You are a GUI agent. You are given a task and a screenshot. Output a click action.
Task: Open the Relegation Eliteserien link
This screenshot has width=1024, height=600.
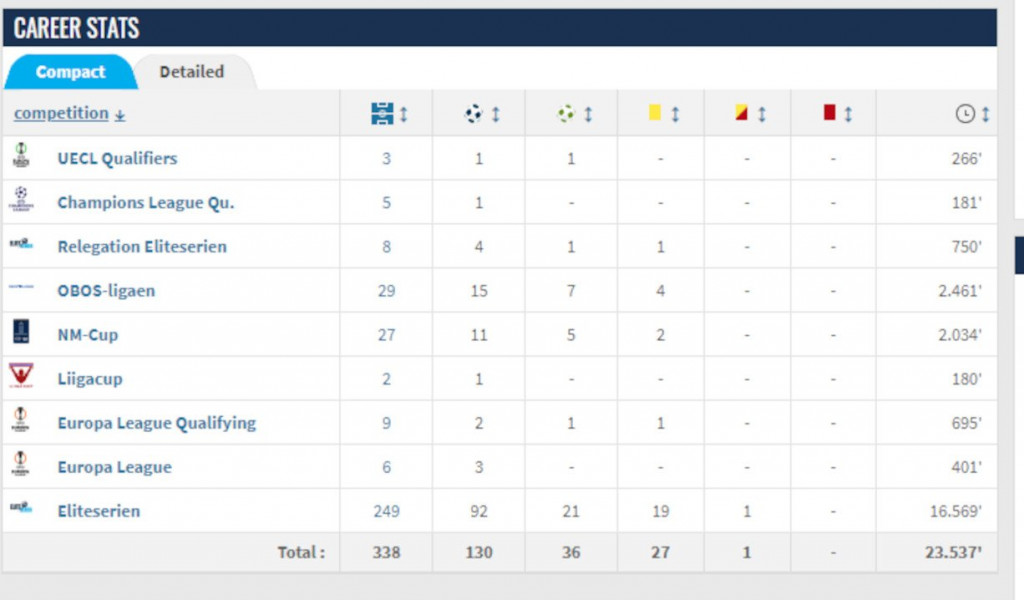click(x=142, y=246)
